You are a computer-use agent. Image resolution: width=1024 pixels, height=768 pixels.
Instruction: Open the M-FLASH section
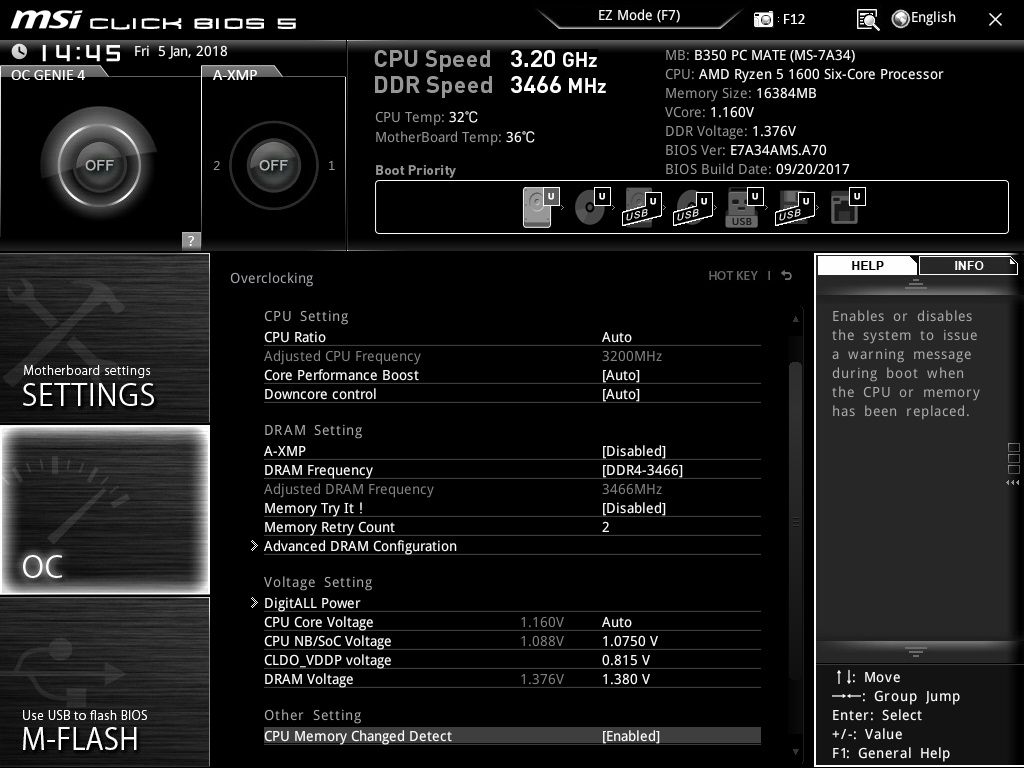[x=104, y=681]
